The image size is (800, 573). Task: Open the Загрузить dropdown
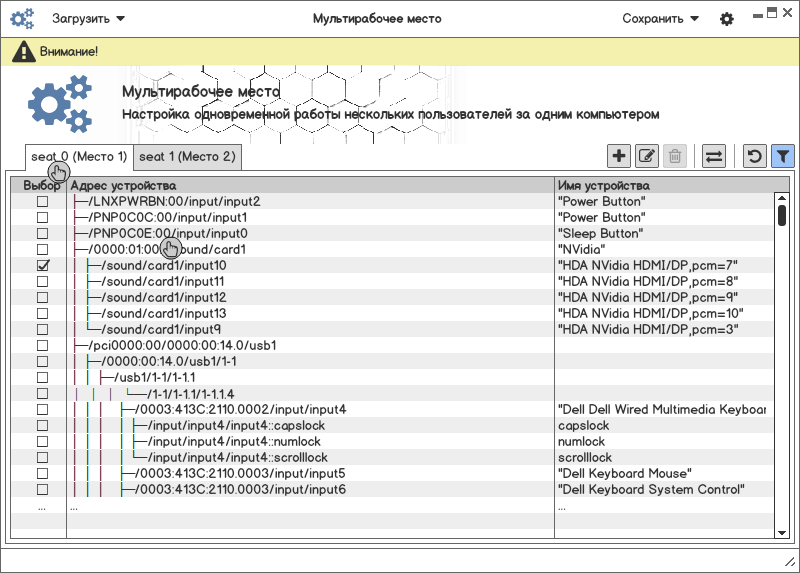click(x=88, y=19)
